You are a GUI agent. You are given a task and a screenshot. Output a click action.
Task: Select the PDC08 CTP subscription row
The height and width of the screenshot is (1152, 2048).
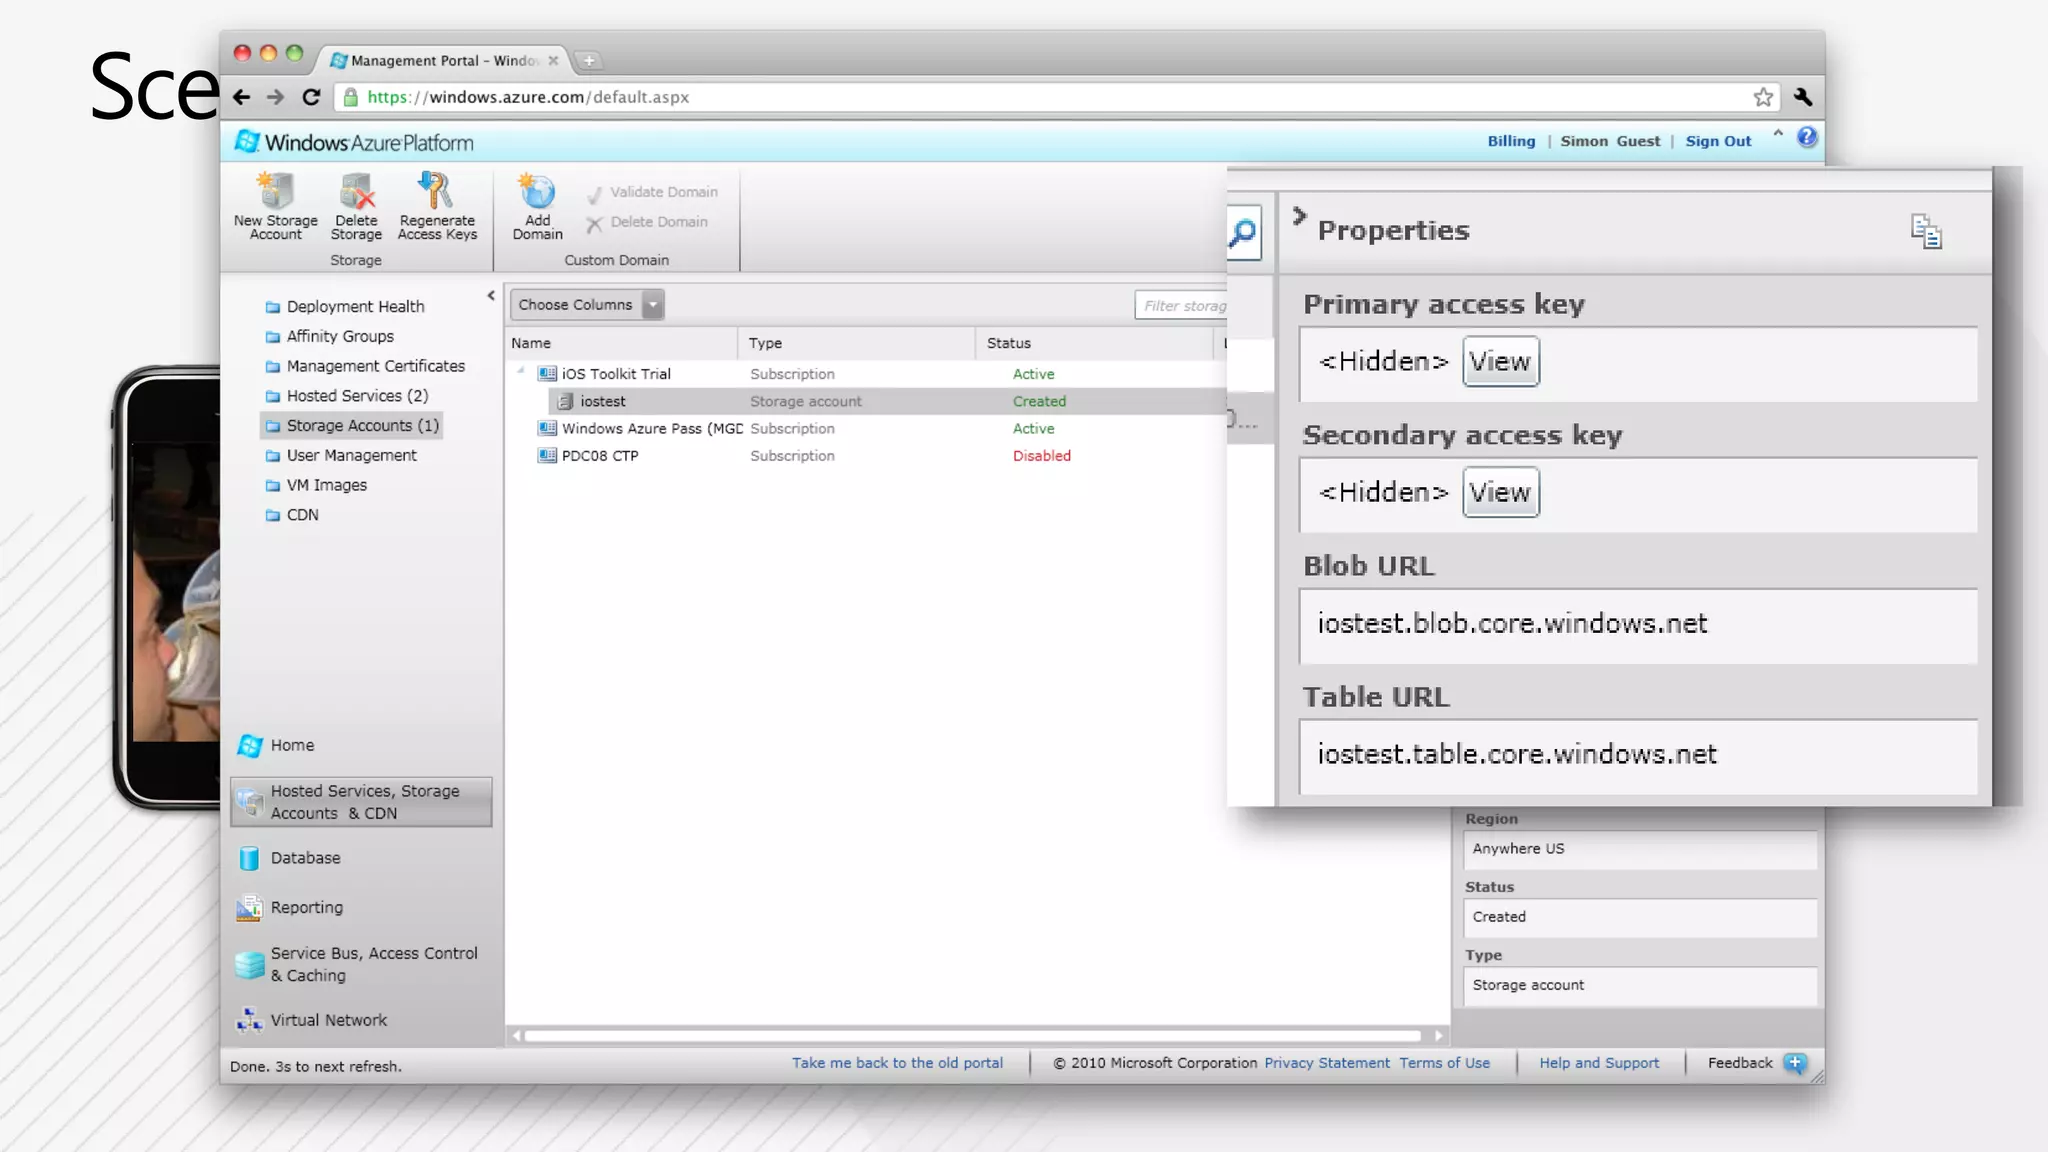[866, 455]
